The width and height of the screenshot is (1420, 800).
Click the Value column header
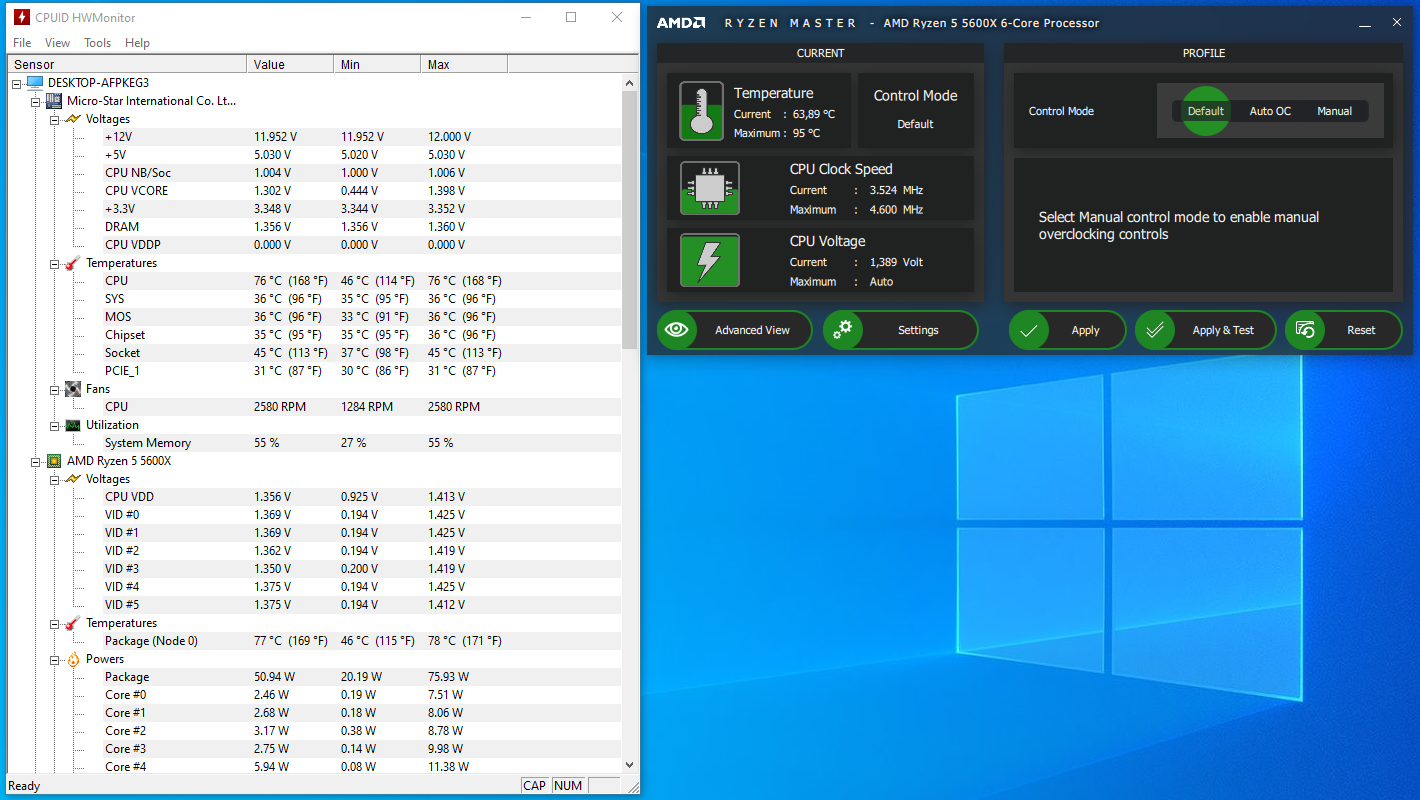(290, 64)
